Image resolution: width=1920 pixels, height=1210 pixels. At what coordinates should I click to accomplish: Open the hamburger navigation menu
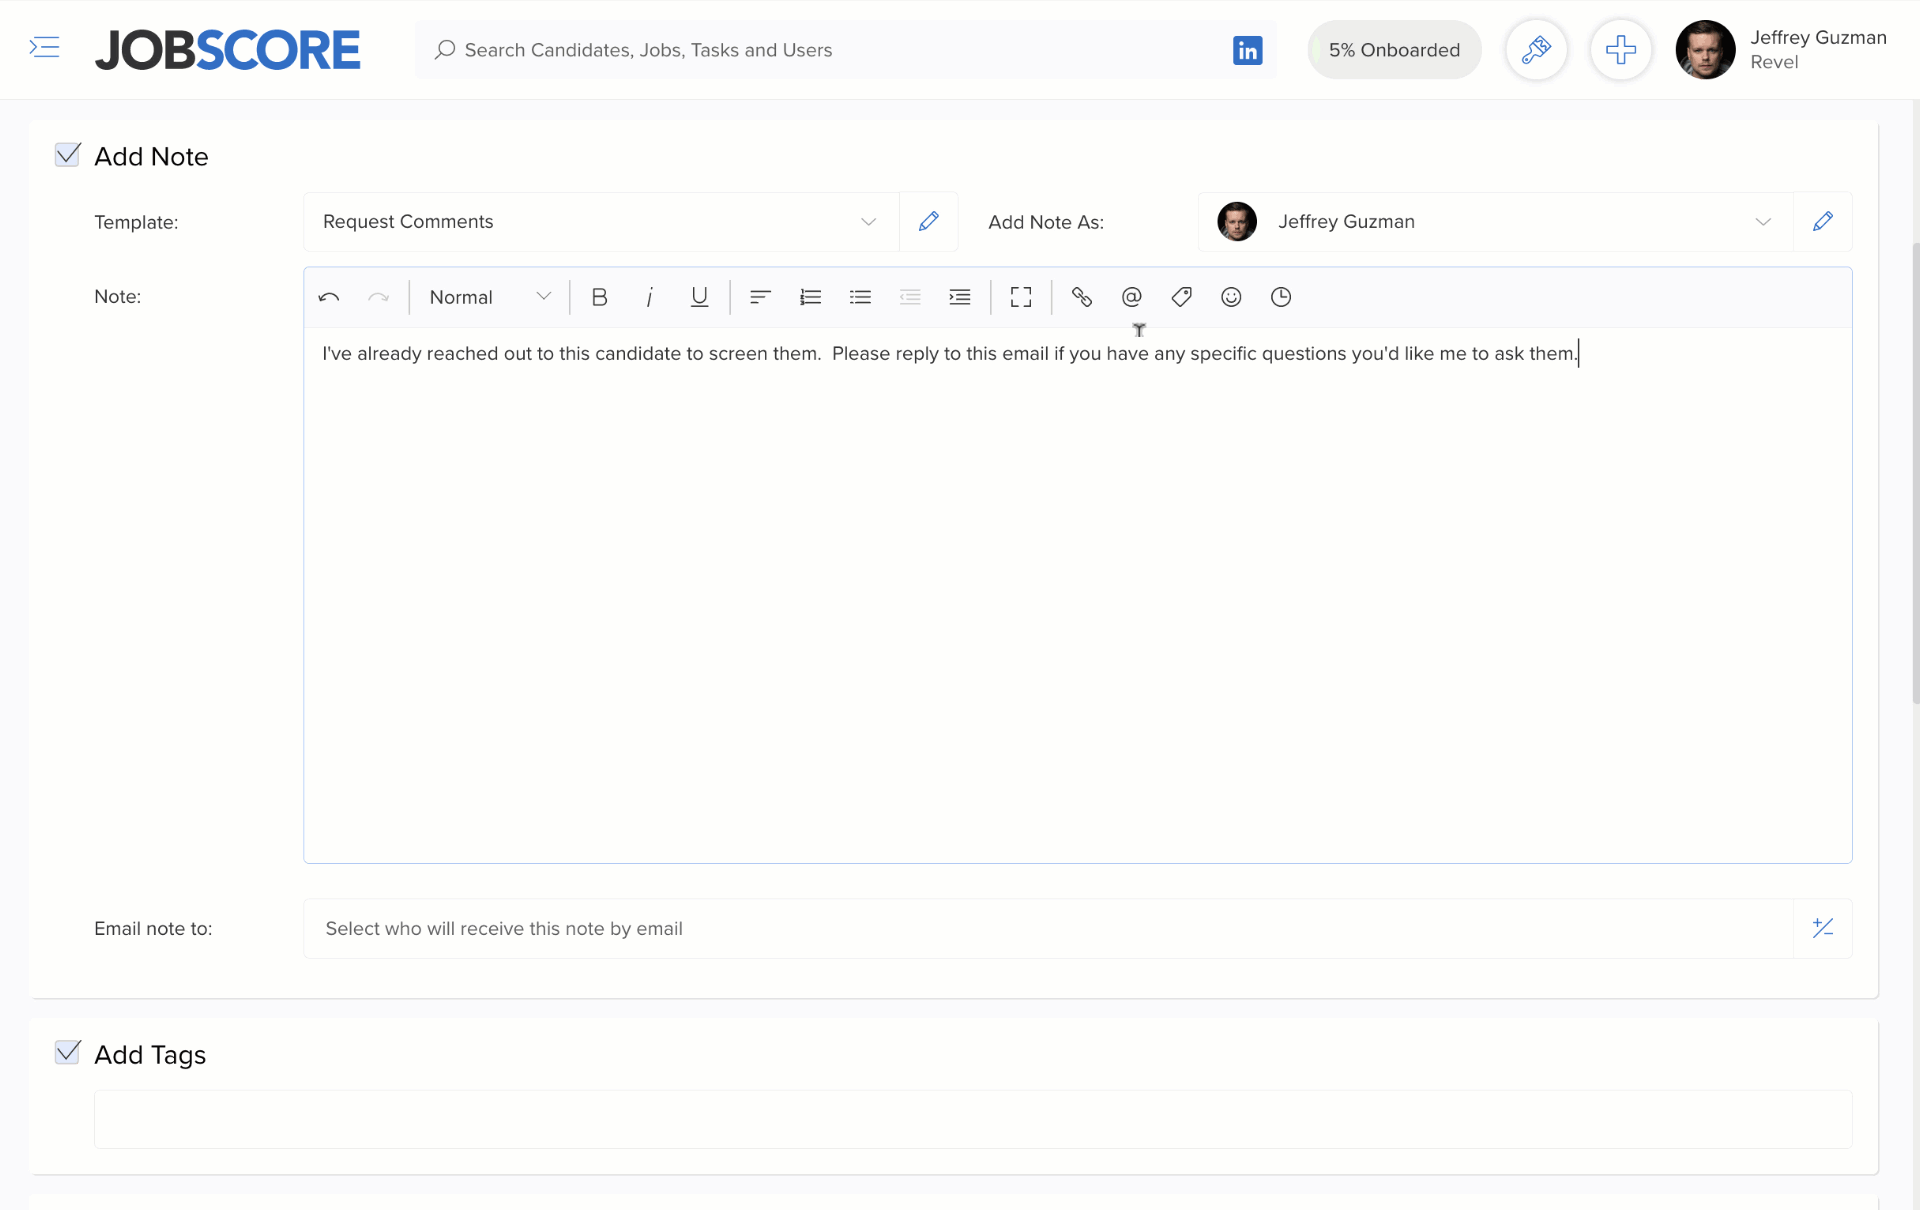[44, 48]
